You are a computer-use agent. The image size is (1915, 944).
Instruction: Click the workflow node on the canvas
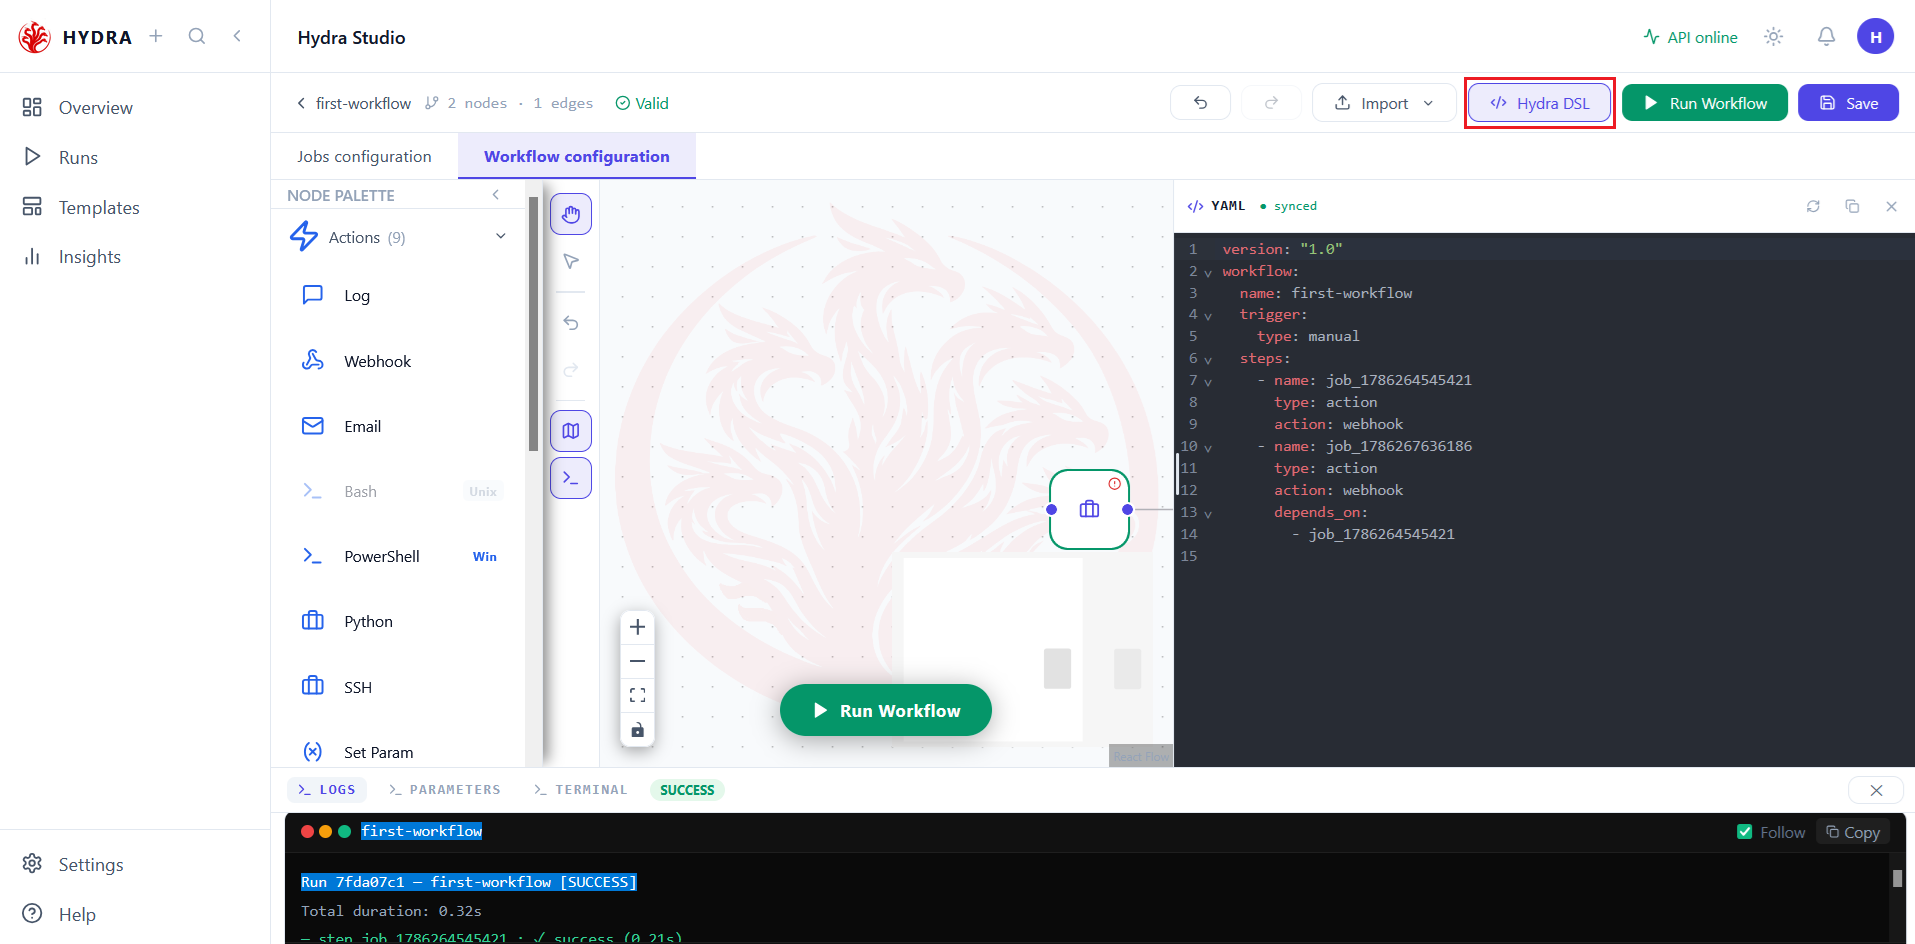pos(1089,509)
